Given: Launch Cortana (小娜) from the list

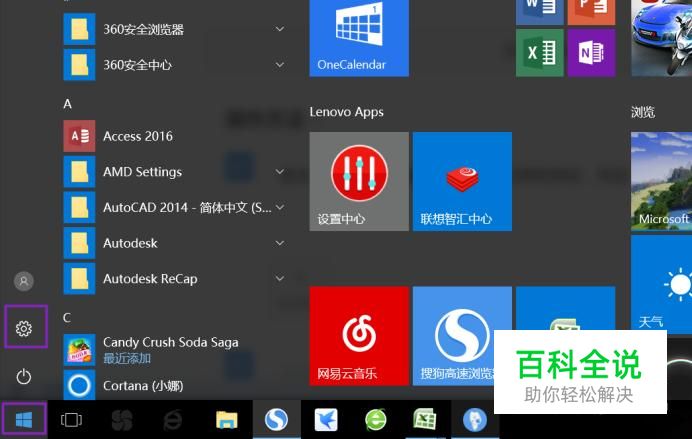Looking at the screenshot, I should coord(177,385).
